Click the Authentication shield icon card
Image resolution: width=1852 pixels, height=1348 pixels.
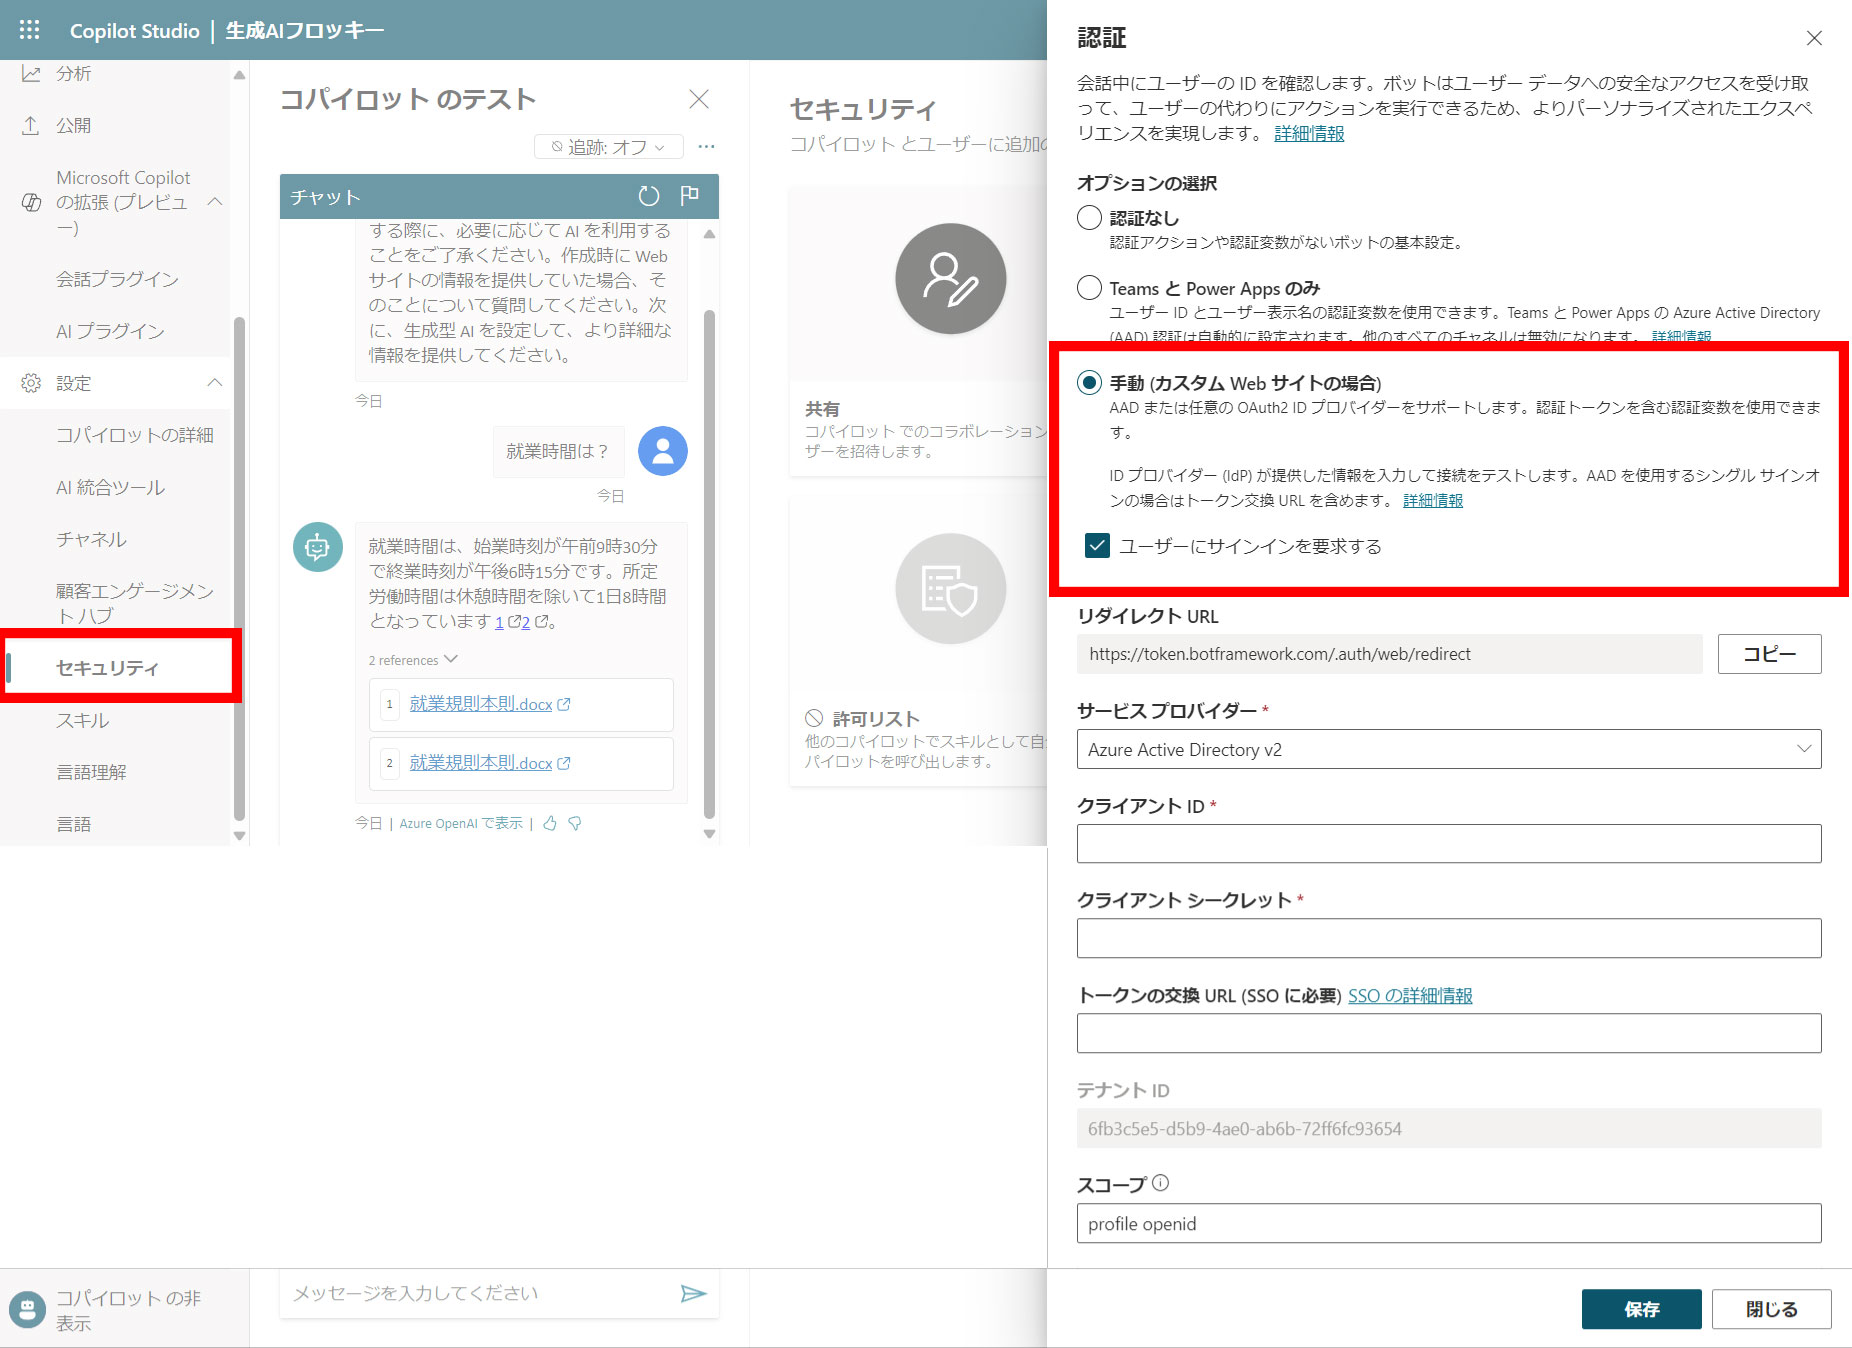950,588
